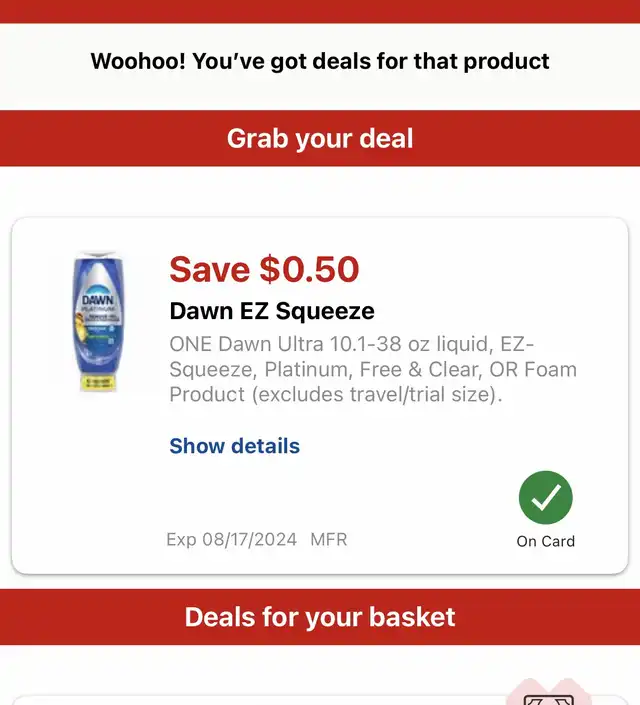Tap the red bar at the top
Viewport: 640px width, 705px height.
coord(320,11)
